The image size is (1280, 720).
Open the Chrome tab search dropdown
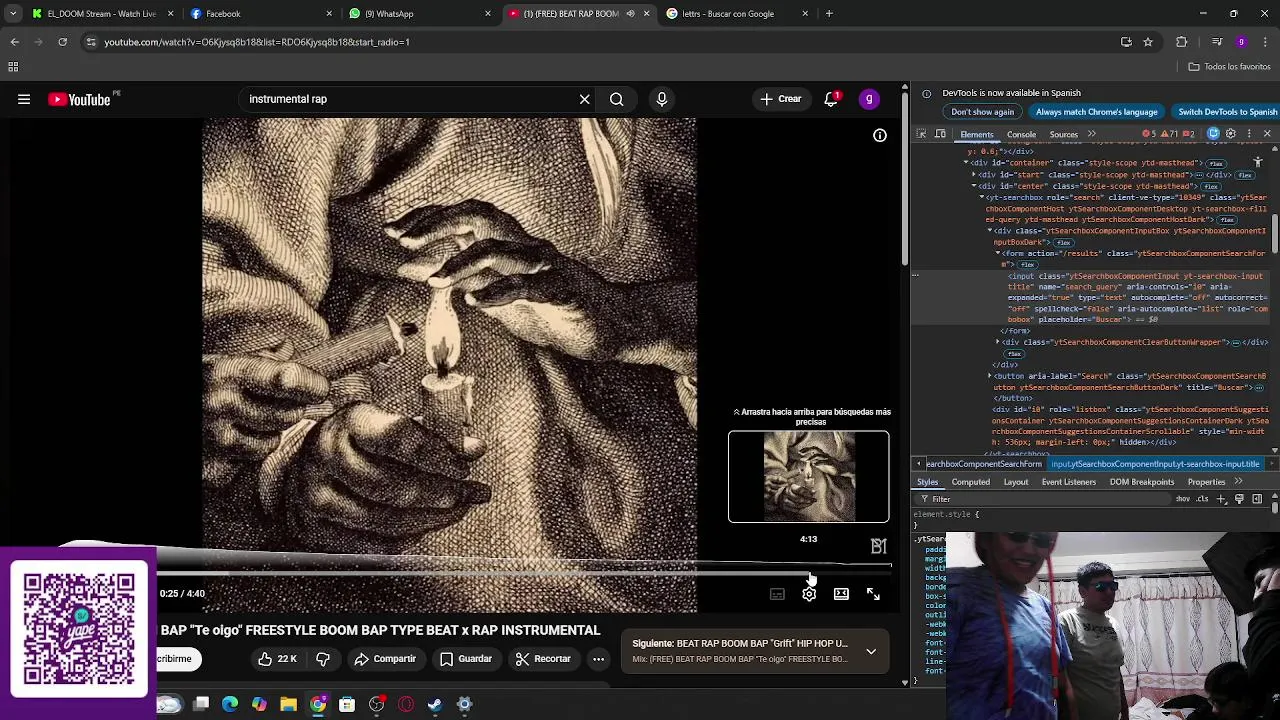pos(13,14)
